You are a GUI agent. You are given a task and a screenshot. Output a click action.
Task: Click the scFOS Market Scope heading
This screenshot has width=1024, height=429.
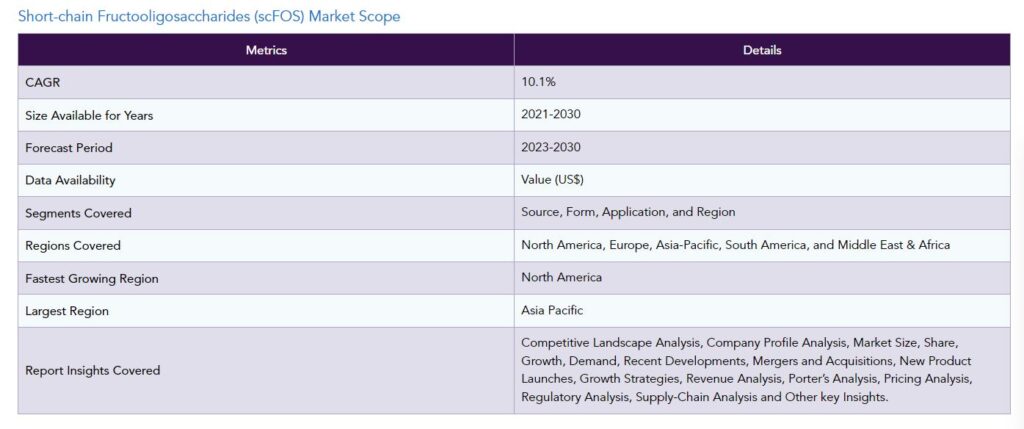click(209, 16)
